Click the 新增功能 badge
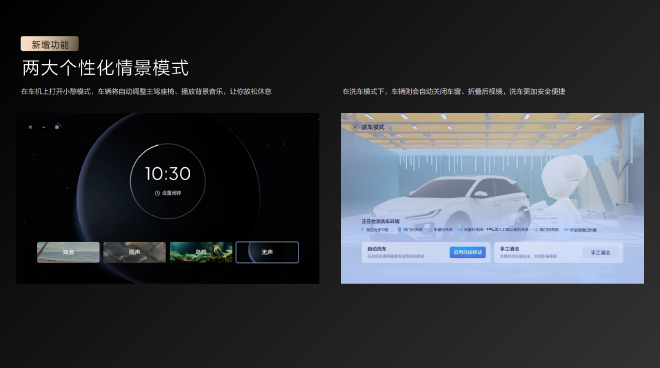This screenshot has height=368, width=660. [50, 44]
